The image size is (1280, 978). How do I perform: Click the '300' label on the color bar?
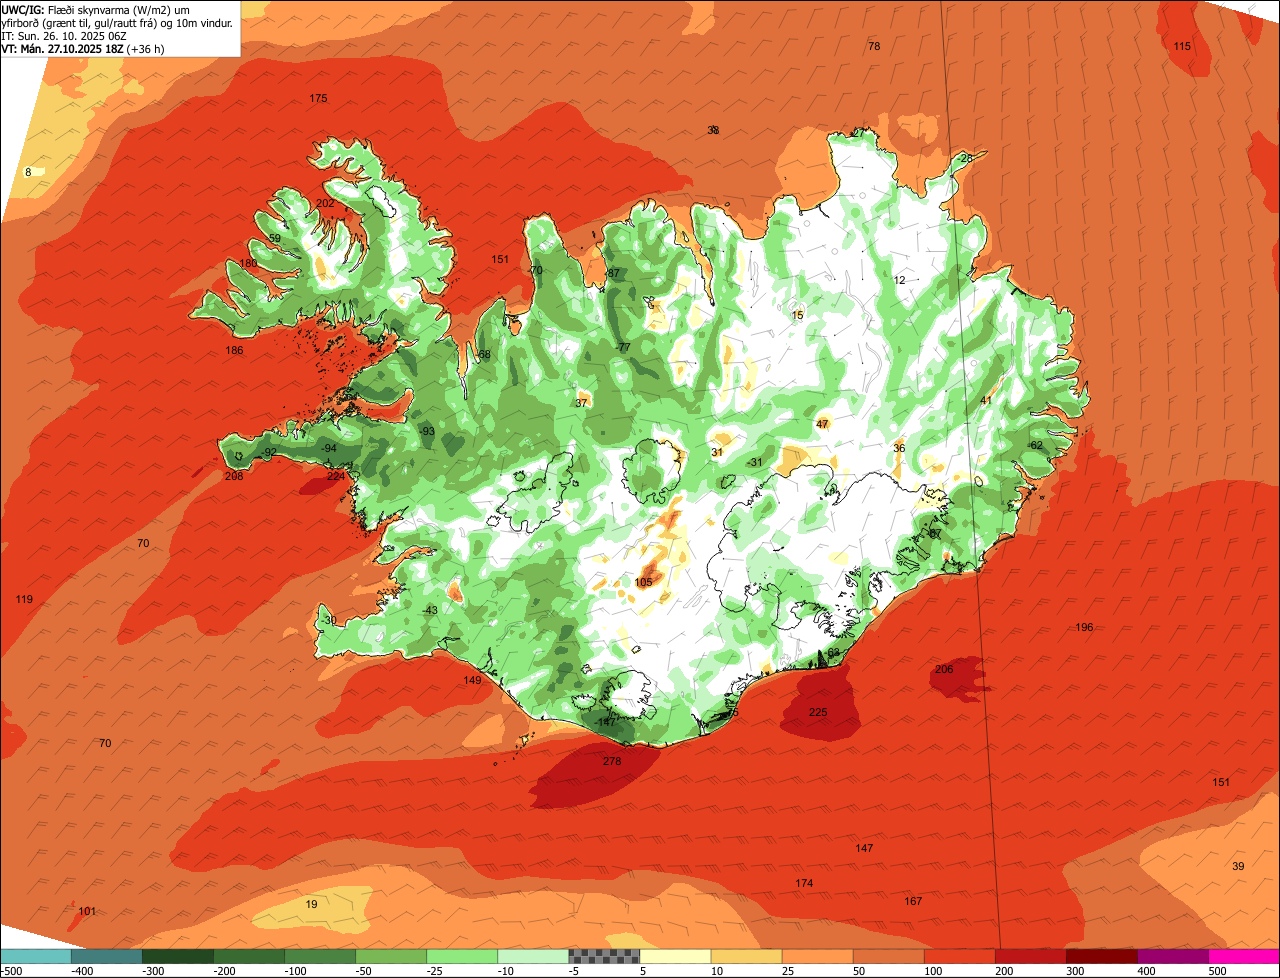pyautogui.click(x=1075, y=970)
